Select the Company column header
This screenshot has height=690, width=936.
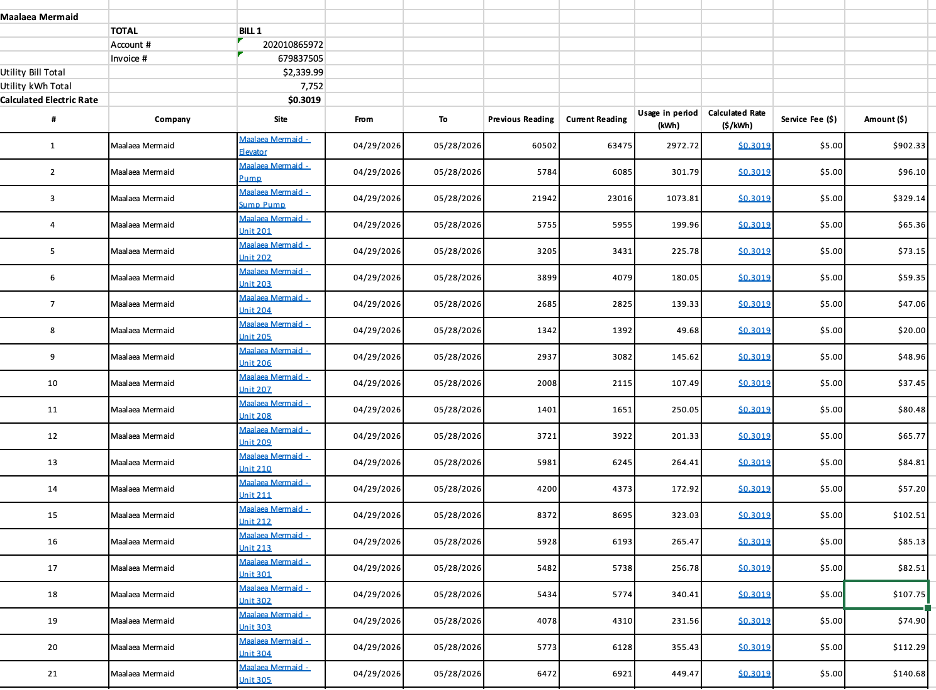(x=173, y=119)
